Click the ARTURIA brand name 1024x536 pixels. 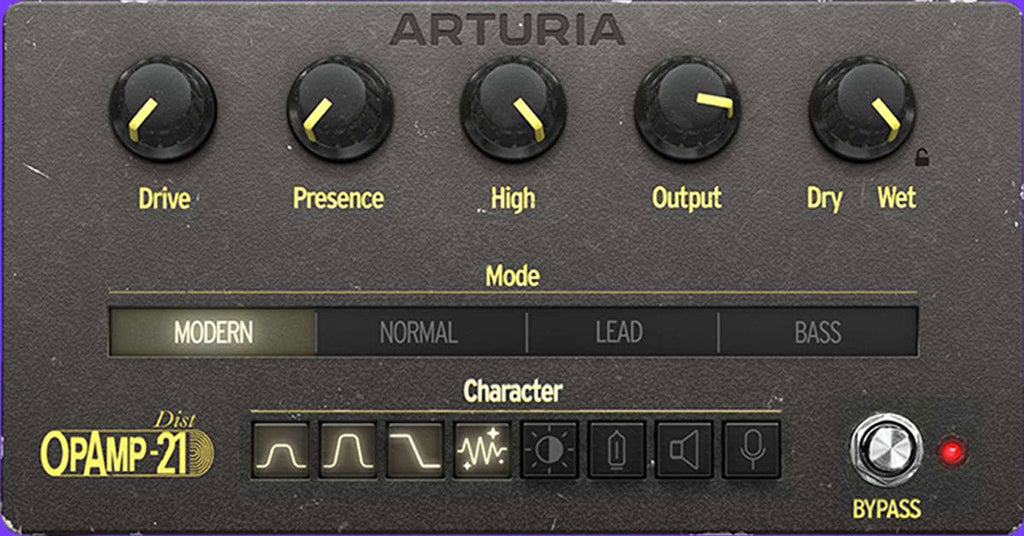(508, 29)
